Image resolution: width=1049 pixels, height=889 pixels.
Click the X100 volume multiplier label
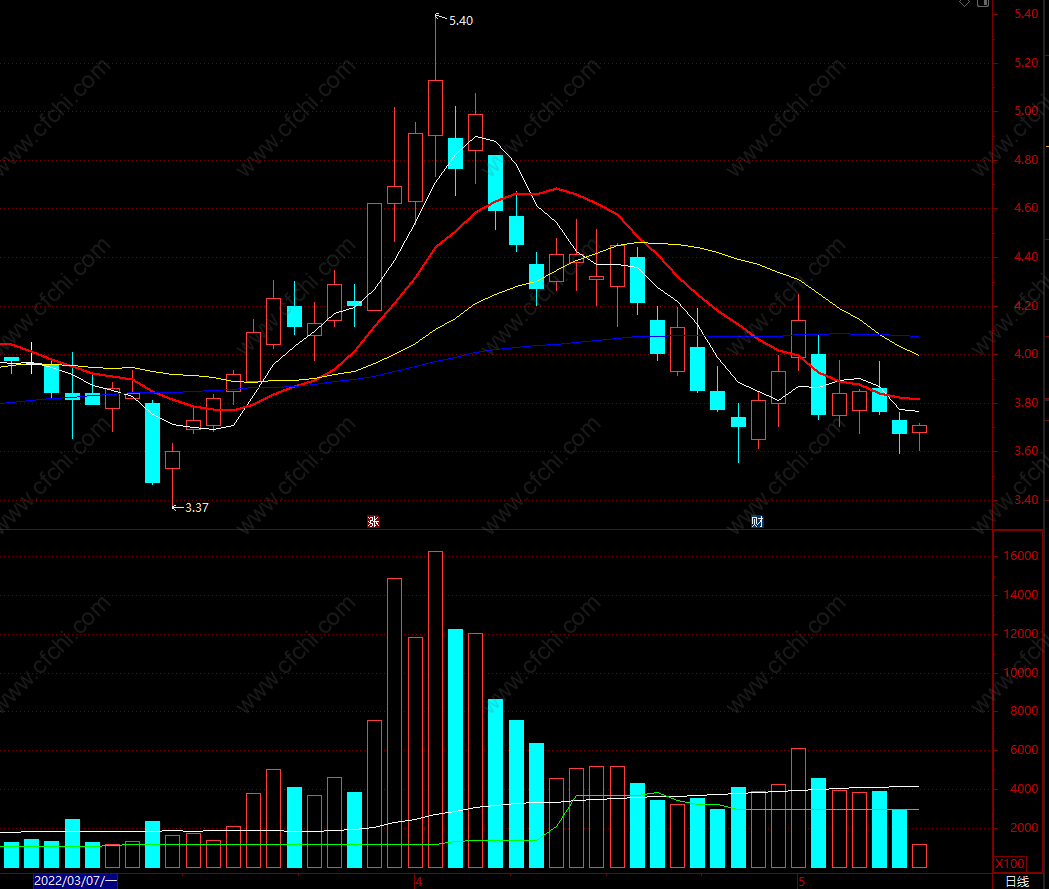(1010, 864)
